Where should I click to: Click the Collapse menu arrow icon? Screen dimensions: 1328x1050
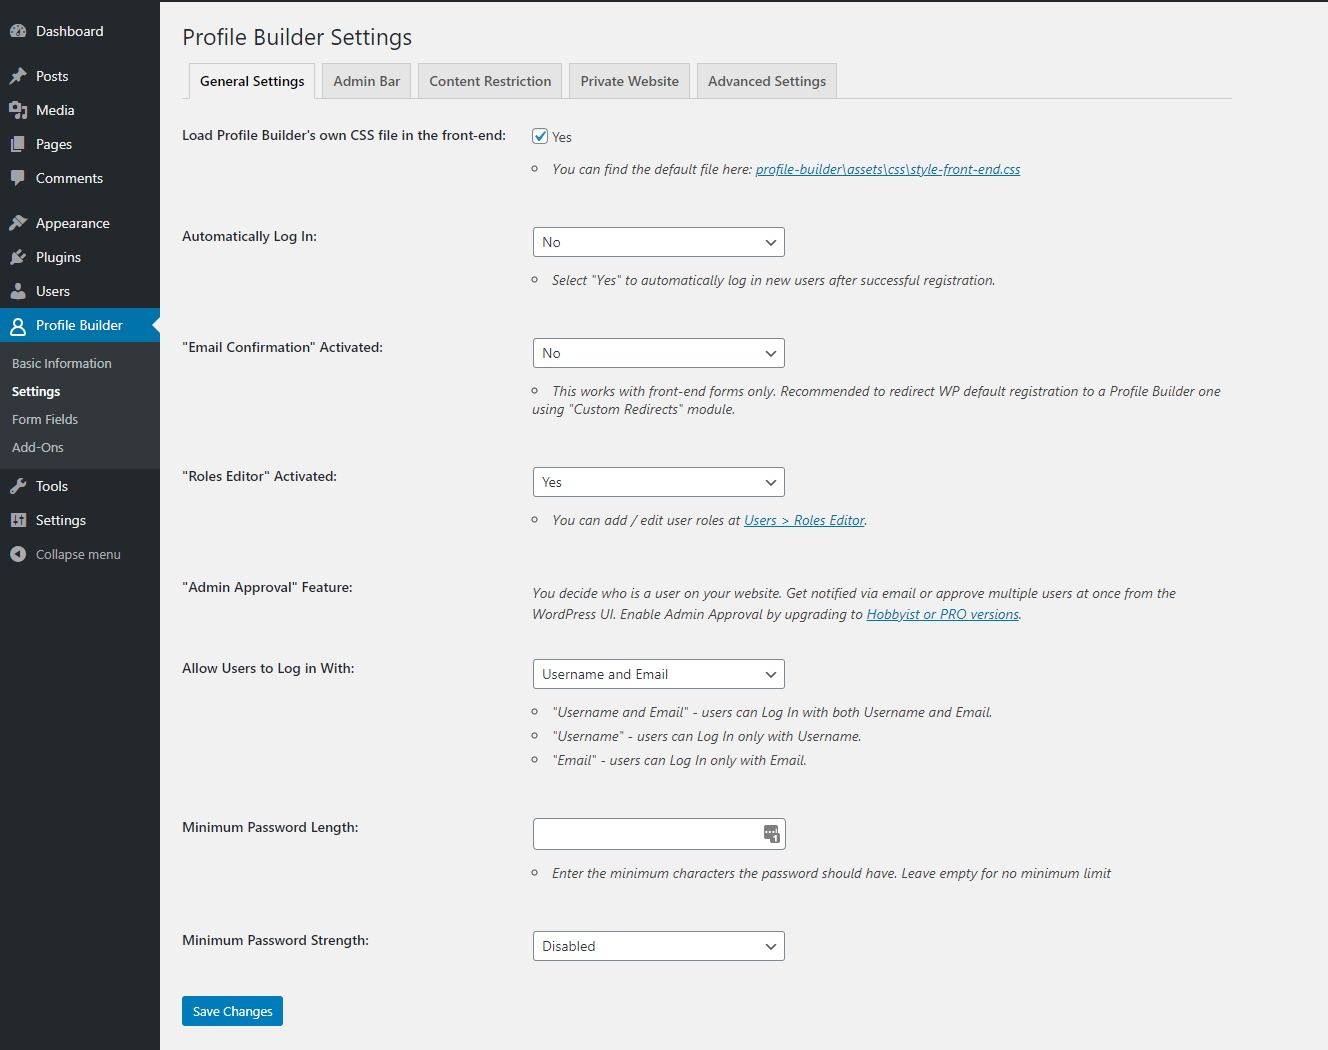pos(18,554)
